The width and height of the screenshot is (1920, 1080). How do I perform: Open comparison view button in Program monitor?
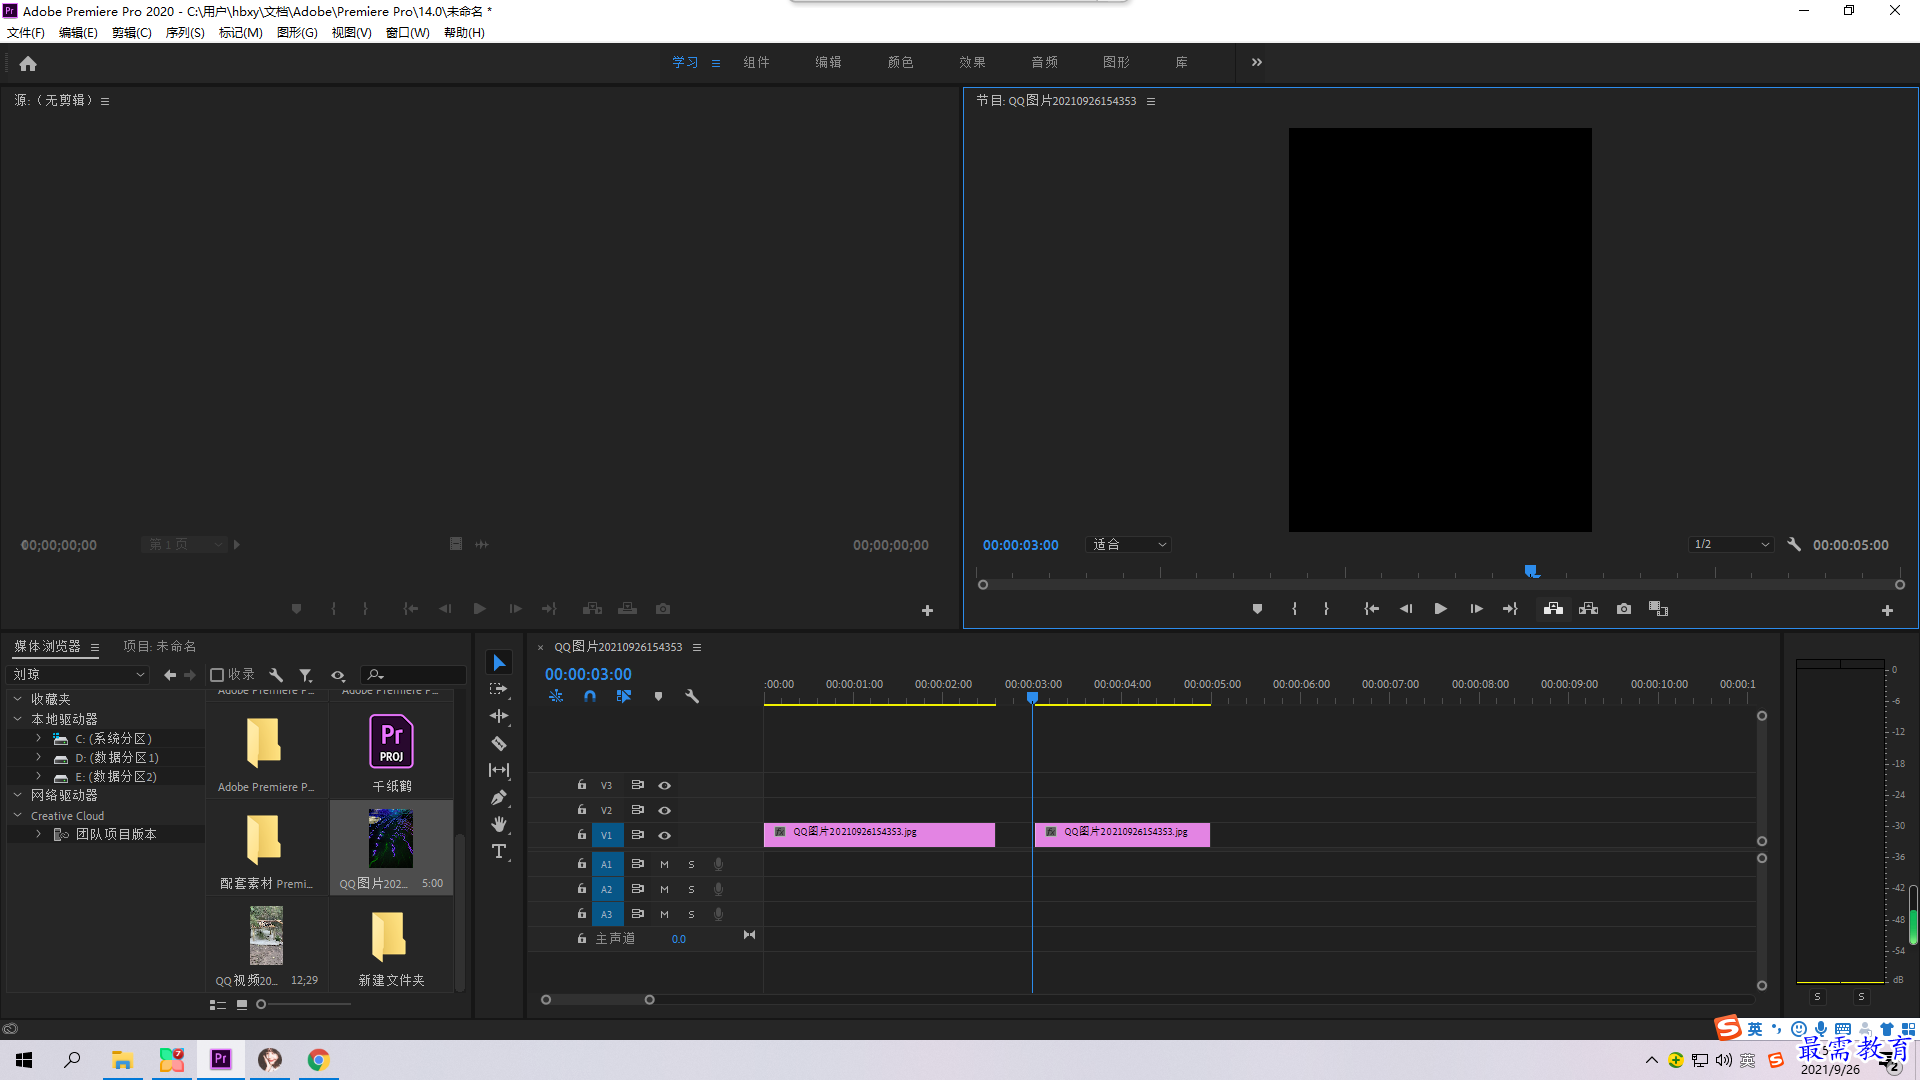click(x=1658, y=609)
